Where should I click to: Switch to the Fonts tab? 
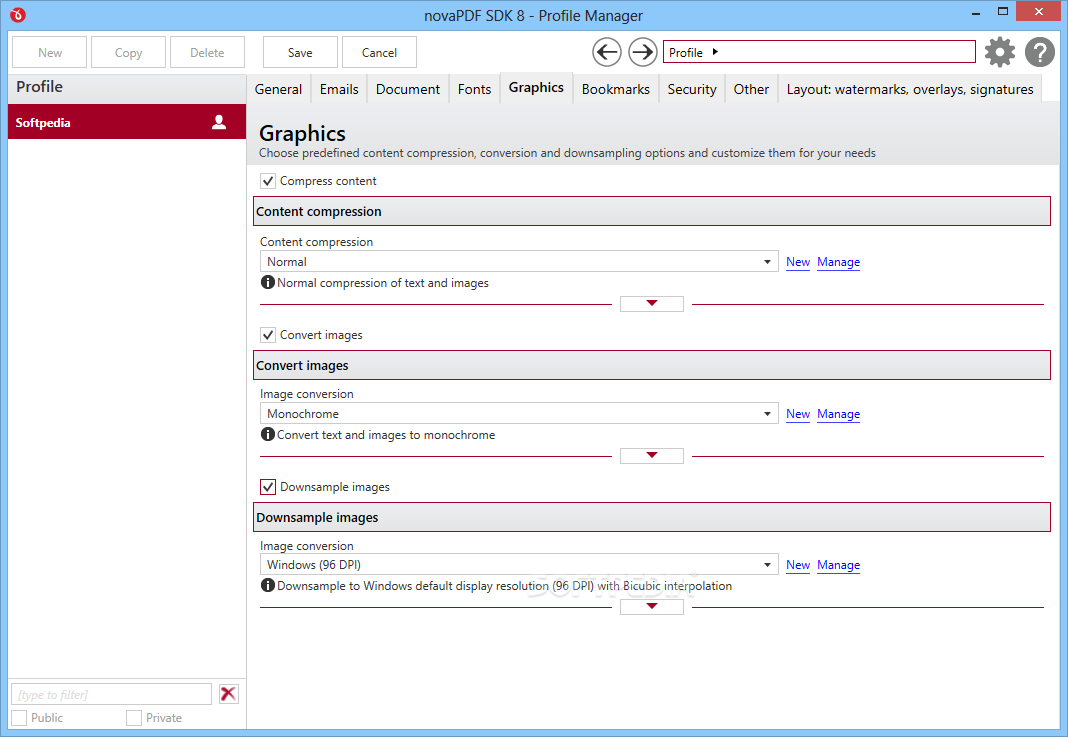click(x=474, y=89)
